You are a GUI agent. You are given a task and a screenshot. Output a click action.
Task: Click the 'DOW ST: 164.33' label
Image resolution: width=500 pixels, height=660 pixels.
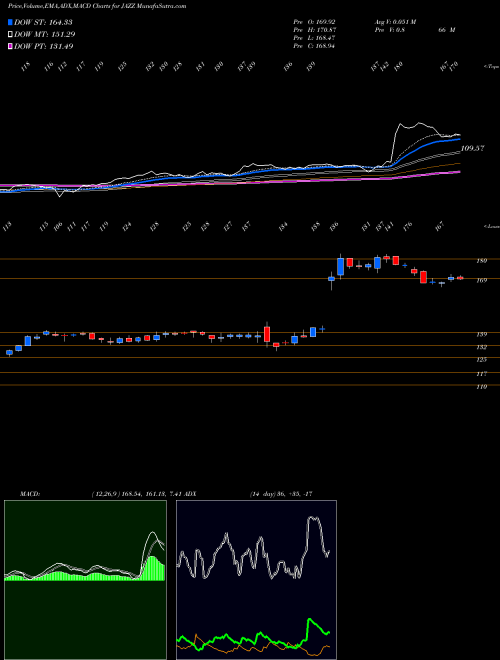point(44,22)
